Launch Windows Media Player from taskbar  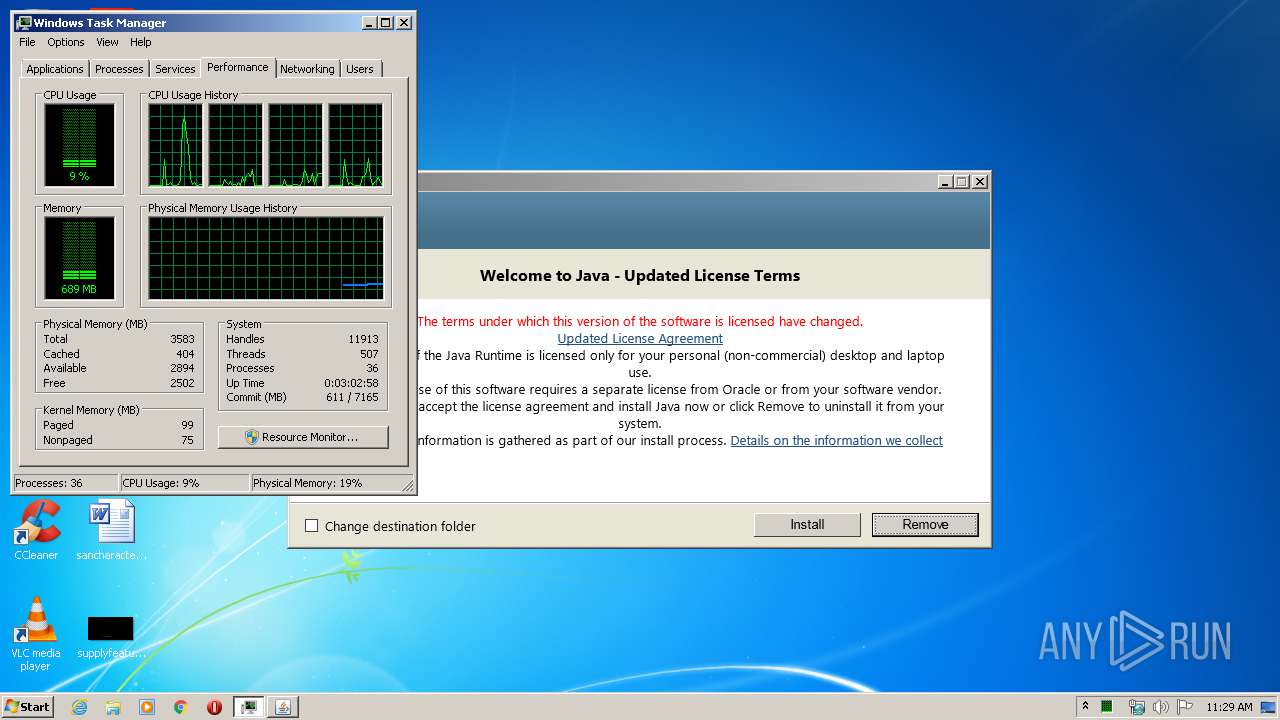(147, 707)
